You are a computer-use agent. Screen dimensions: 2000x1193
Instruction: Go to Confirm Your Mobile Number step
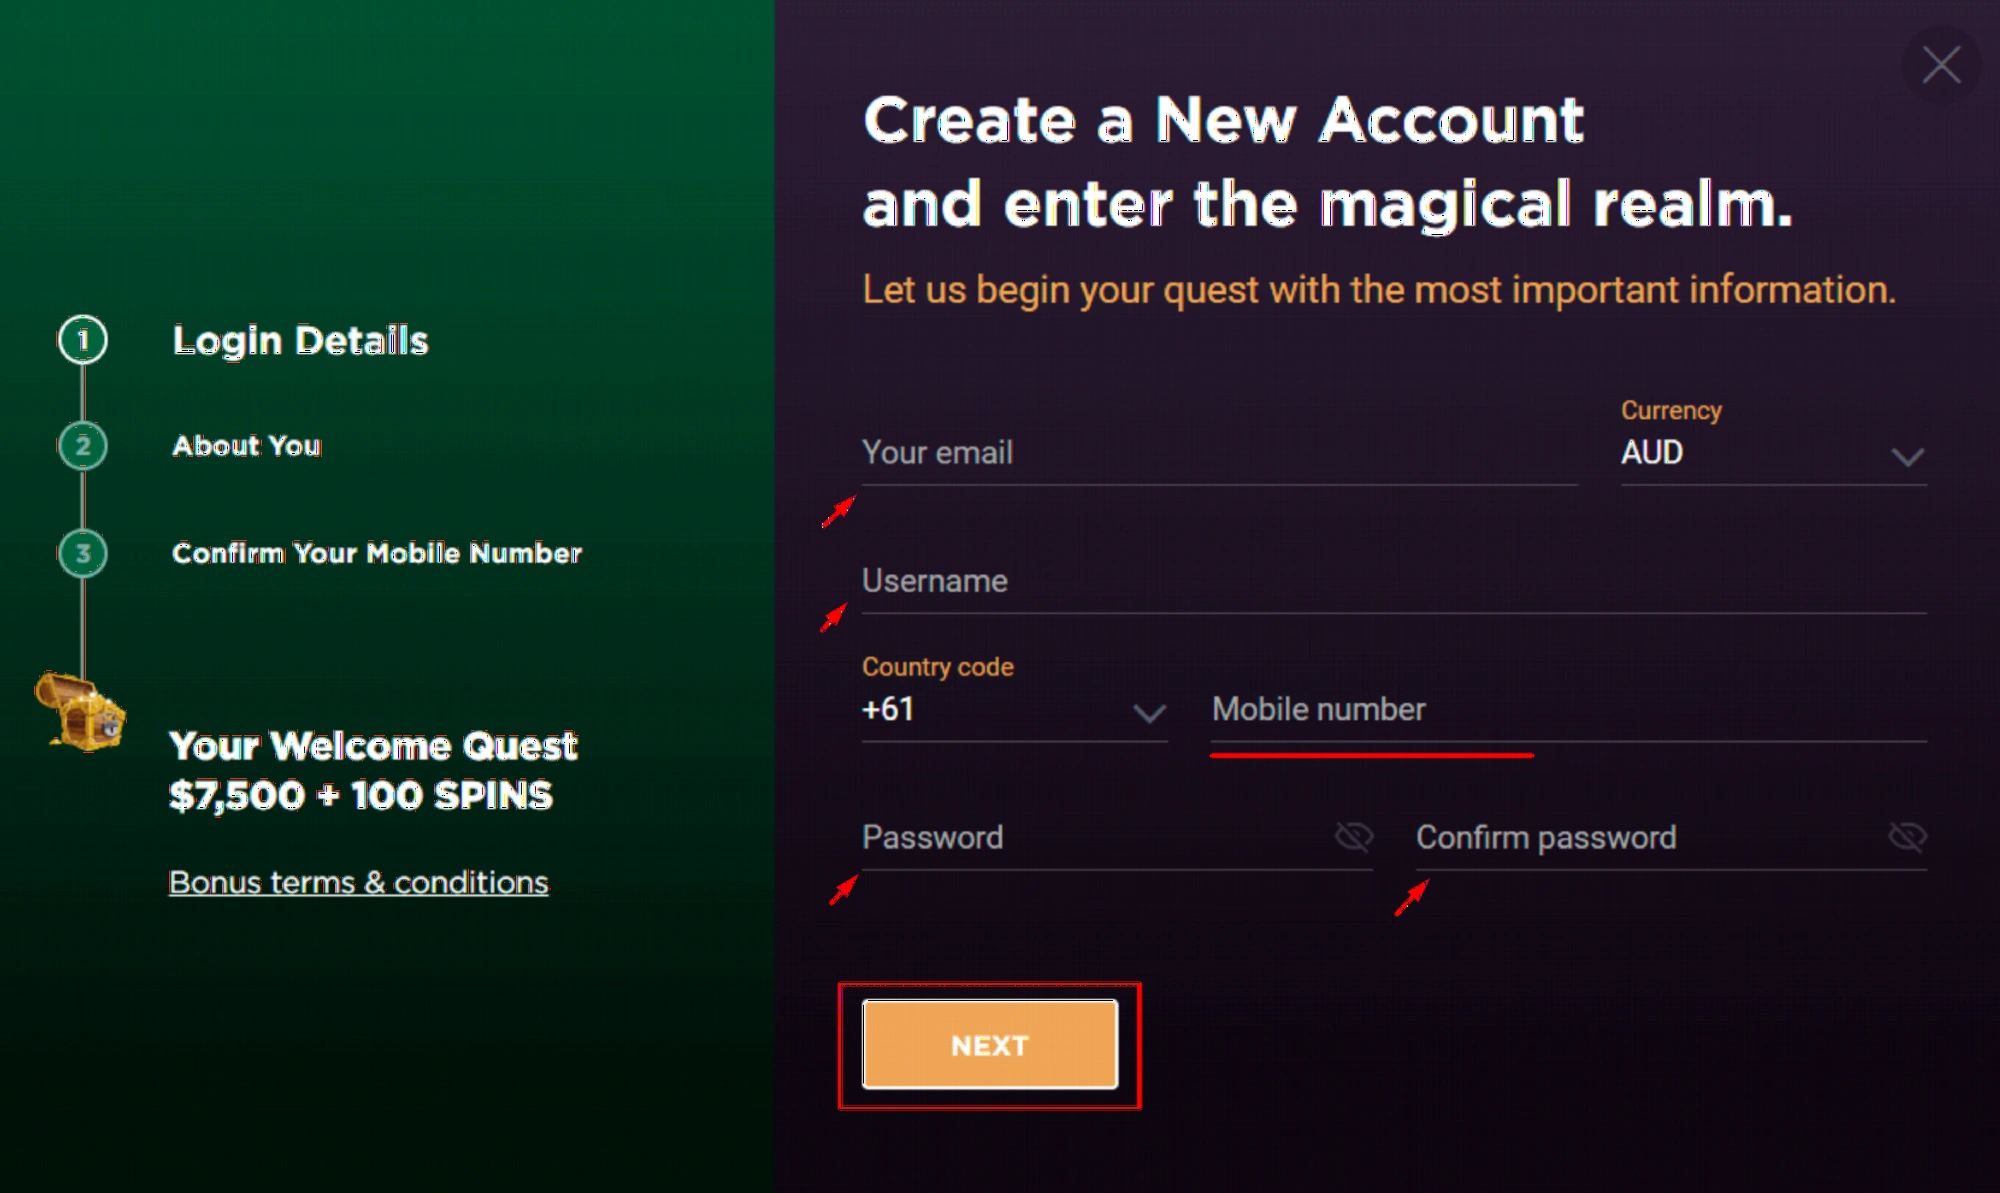click(x=378, y=553)
